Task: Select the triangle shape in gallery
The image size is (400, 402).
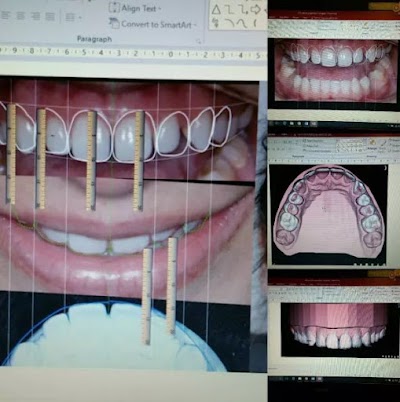Action: (216, 10)
